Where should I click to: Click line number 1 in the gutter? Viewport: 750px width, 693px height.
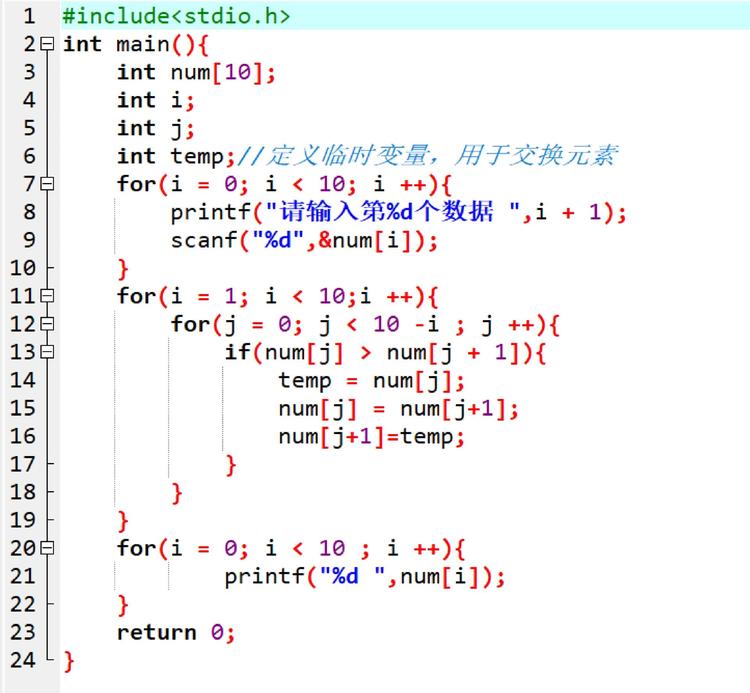pyautogui.click(x=29, y=16)
